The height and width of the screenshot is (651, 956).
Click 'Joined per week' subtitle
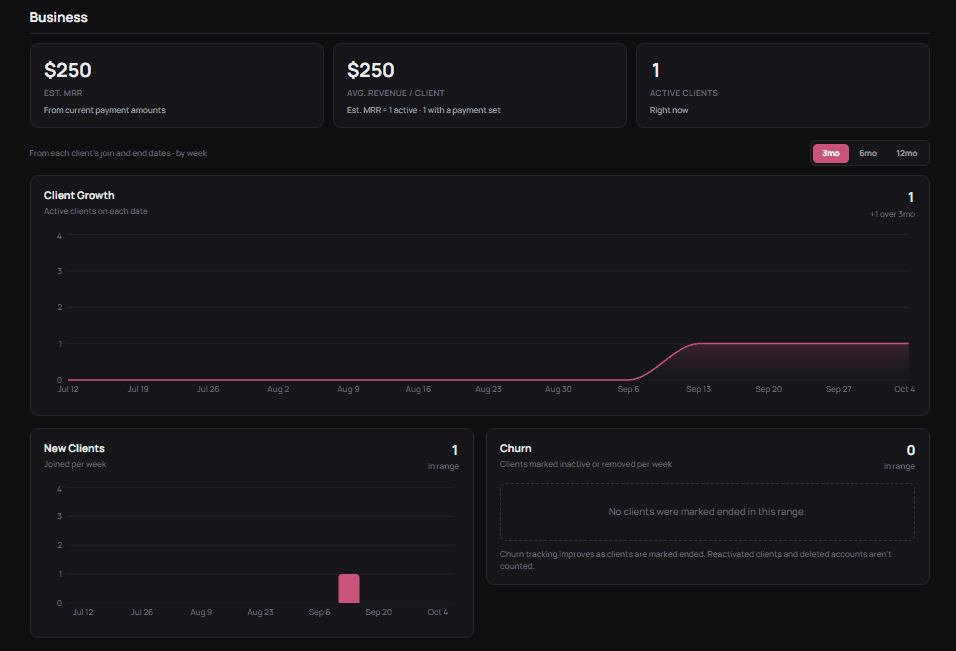pos(75,464)
